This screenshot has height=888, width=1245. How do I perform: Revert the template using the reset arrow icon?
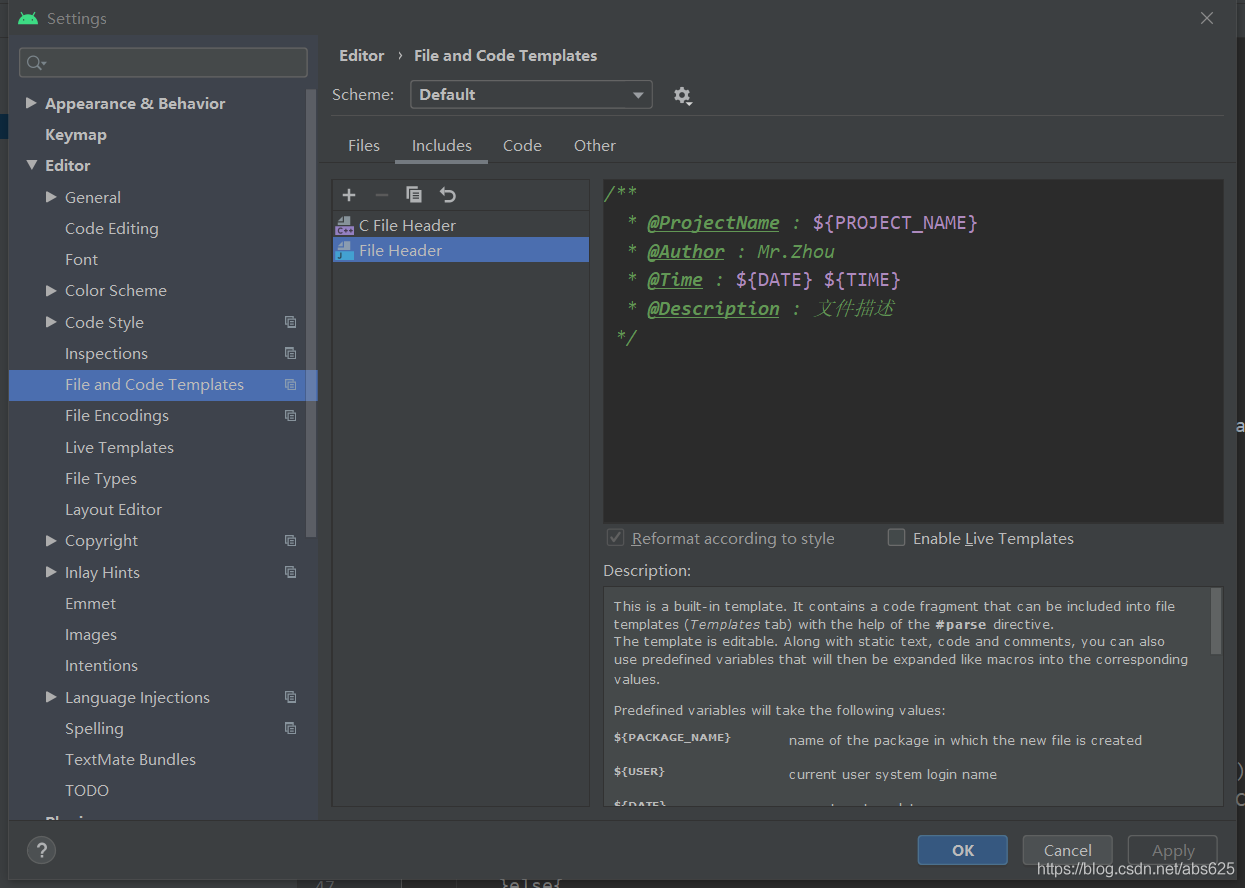point(447,194)
